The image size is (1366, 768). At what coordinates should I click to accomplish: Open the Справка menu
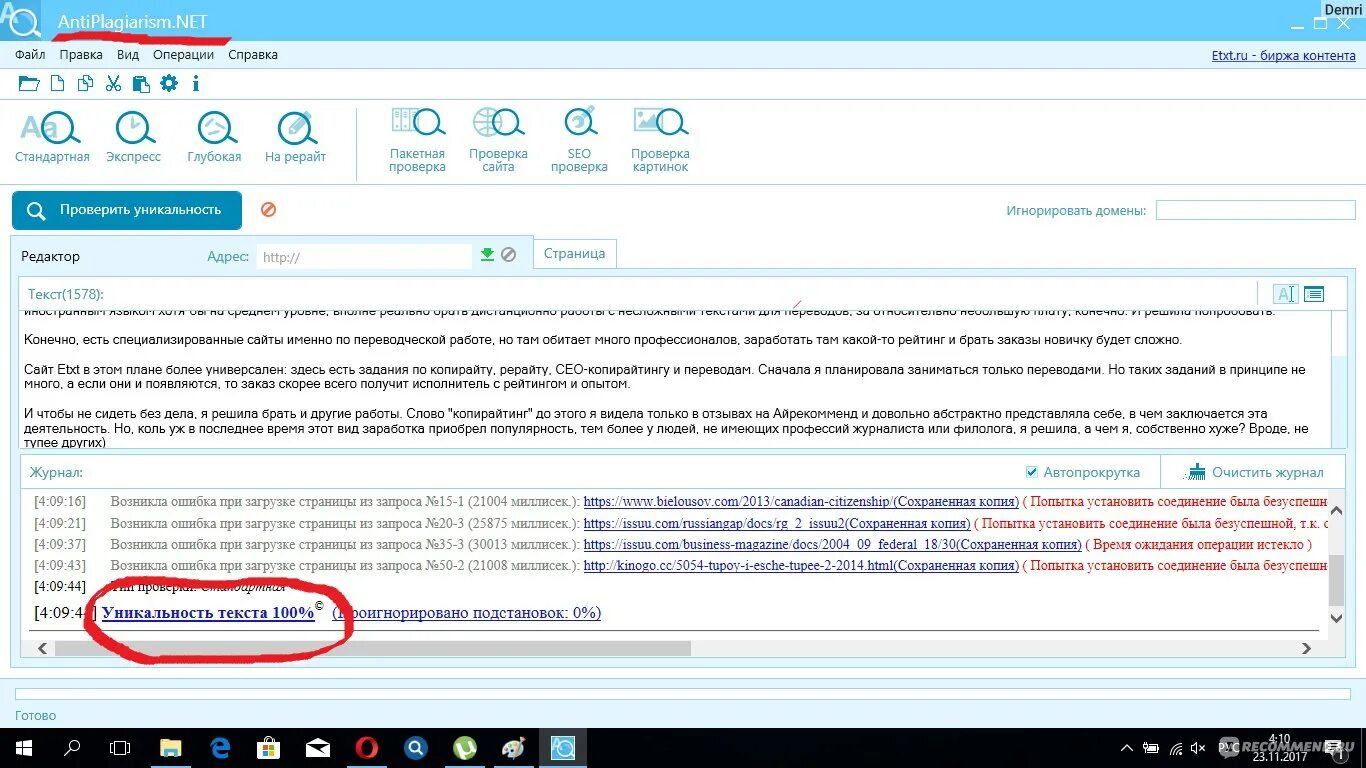click(x=253, y=55)
